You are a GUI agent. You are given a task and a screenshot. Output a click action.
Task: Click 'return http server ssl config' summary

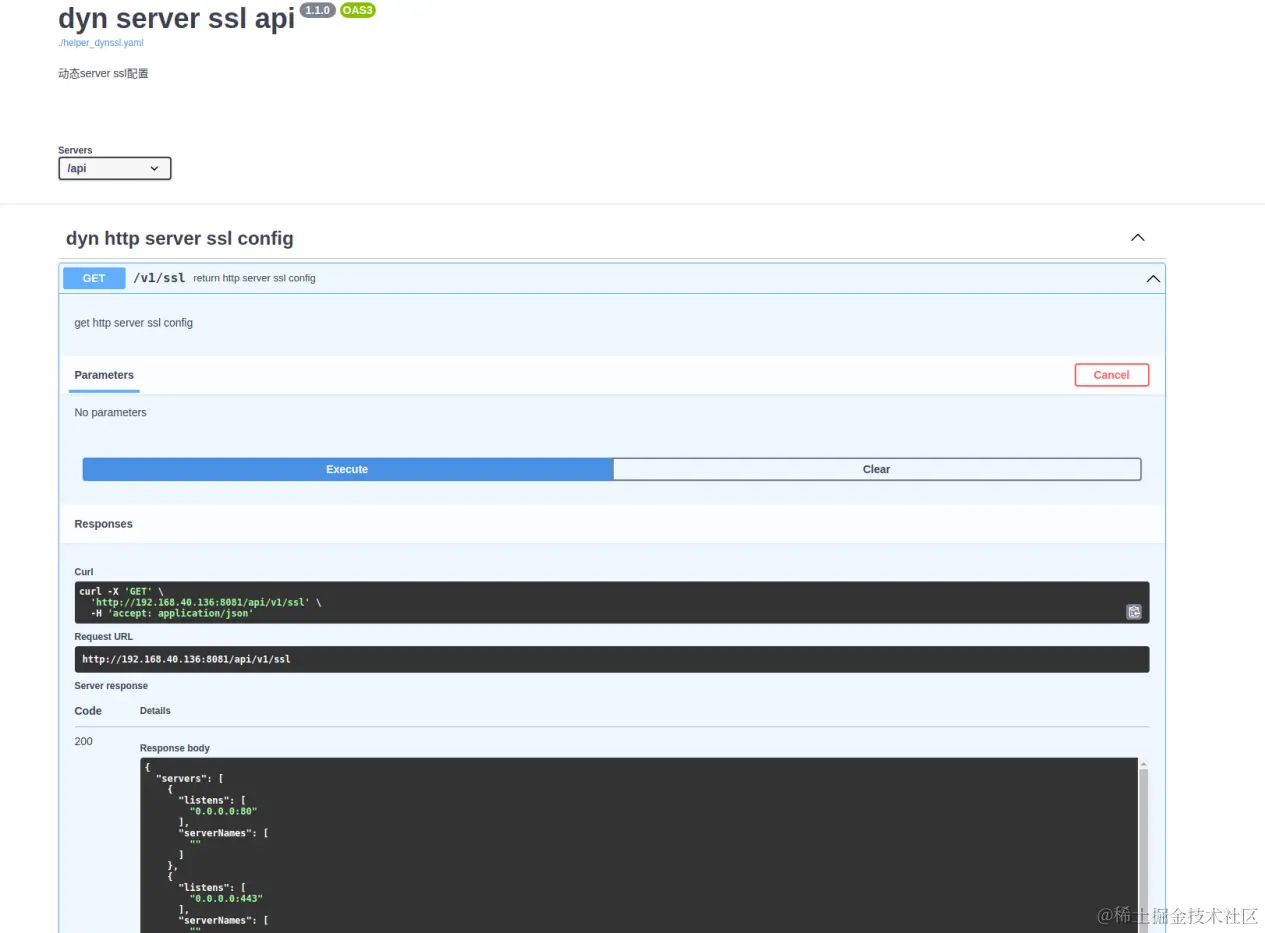coord(254,278)
